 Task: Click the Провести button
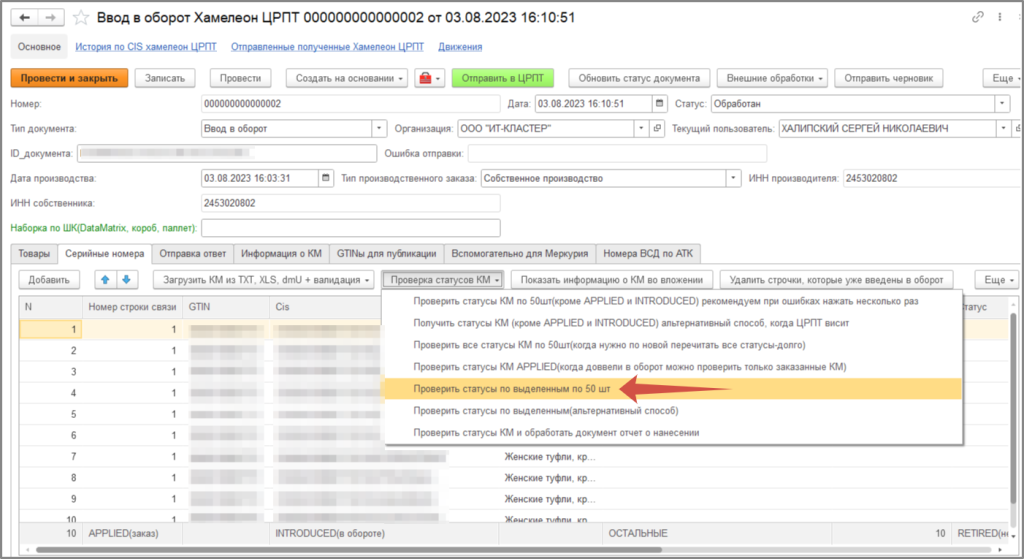click(x=240, y=78)
